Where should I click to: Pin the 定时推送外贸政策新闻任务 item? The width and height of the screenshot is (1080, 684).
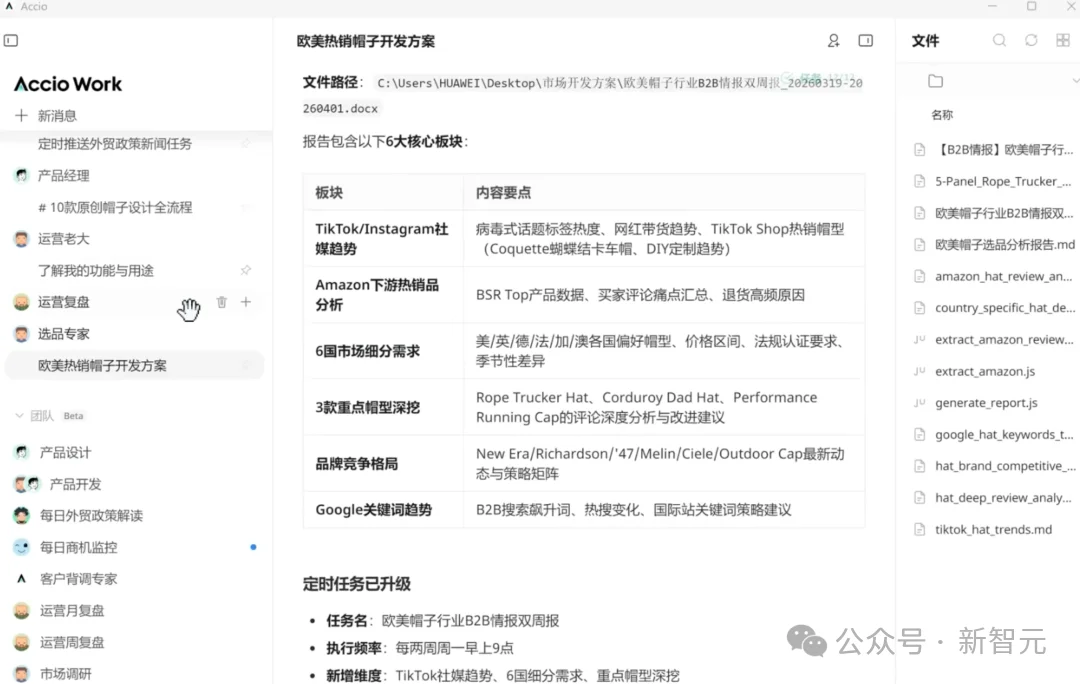246,143
